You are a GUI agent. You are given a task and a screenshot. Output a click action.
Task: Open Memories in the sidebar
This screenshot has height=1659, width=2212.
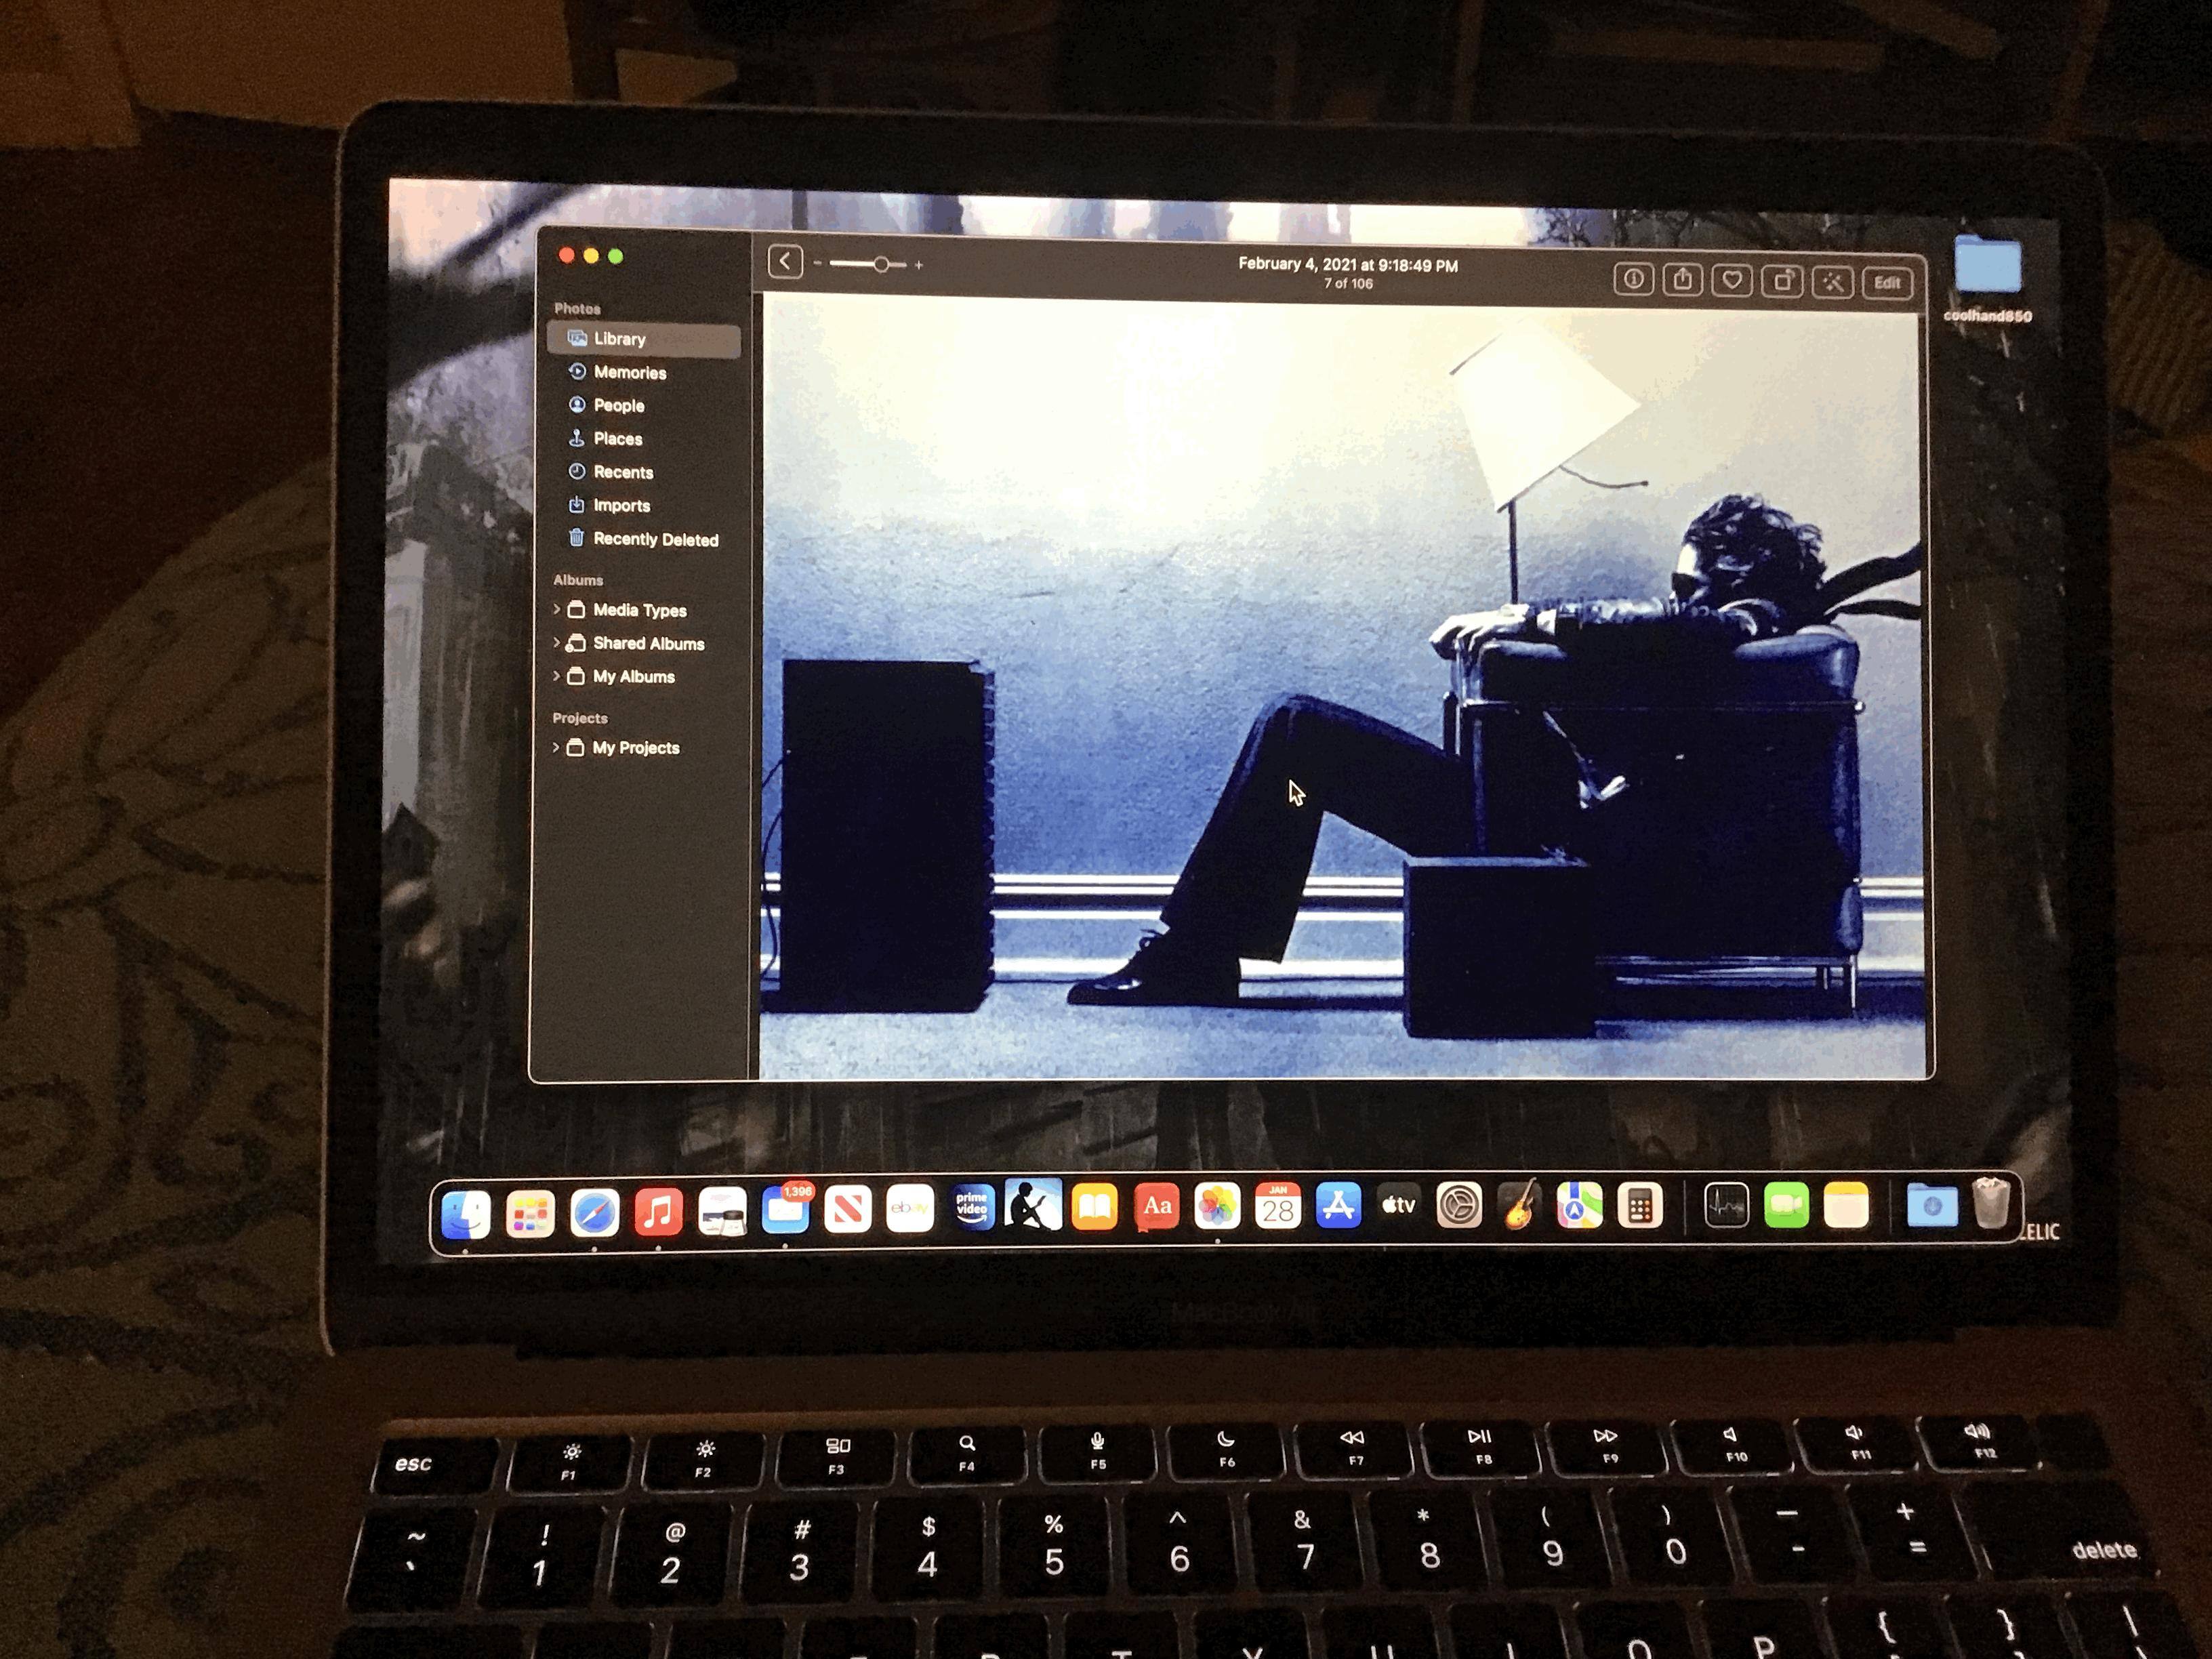629,372
